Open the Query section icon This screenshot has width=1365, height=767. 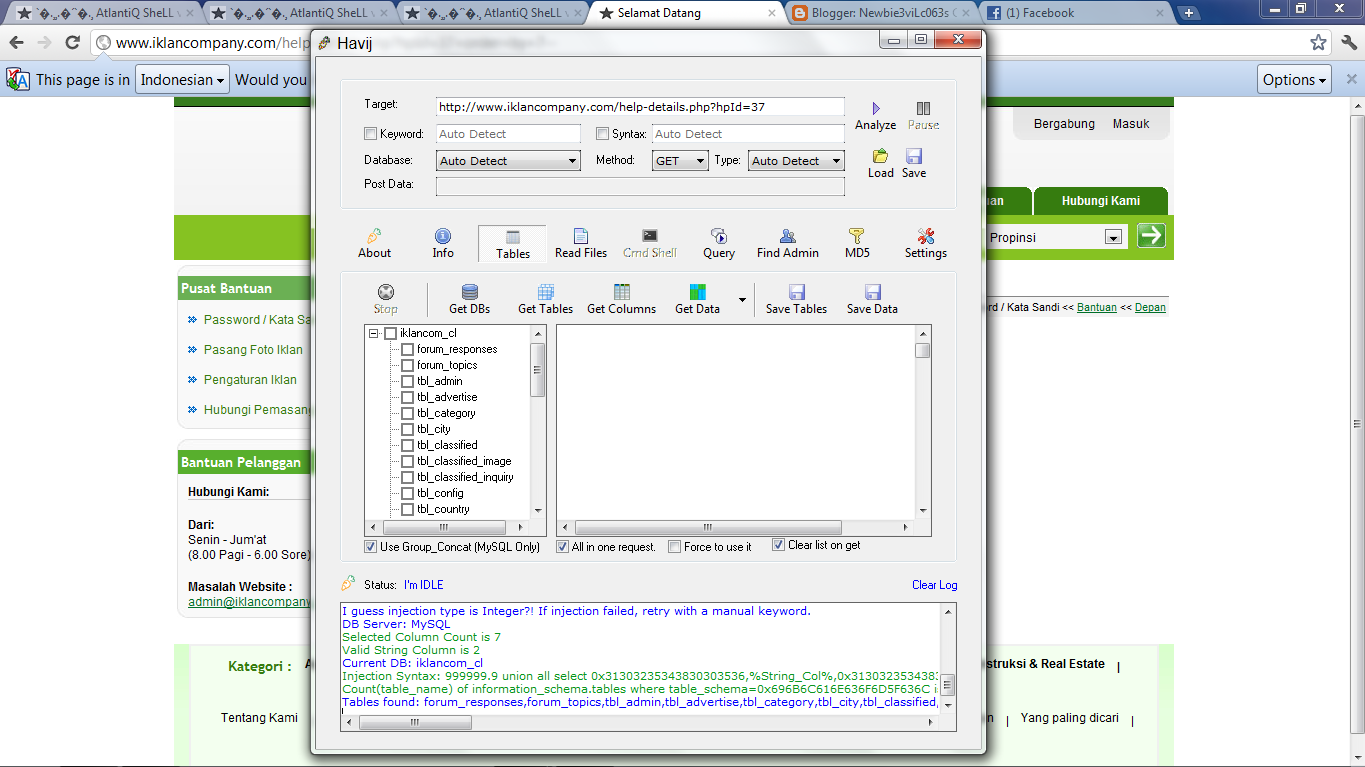click(x=718, y=236)
